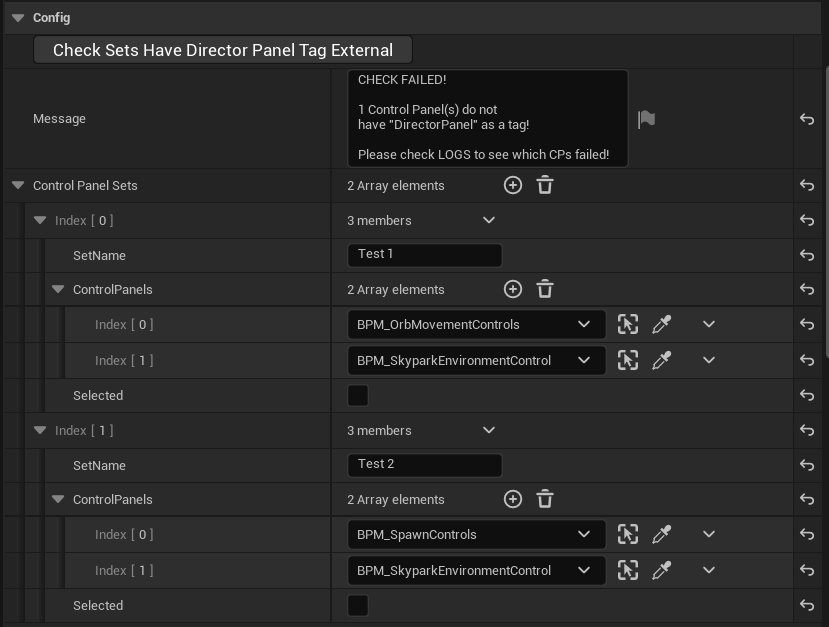Open options chevron for first set's 3 members
Image resolution: width=829 pixels, height=627 pixels.
pyautogui.click(x=489, y=220)
